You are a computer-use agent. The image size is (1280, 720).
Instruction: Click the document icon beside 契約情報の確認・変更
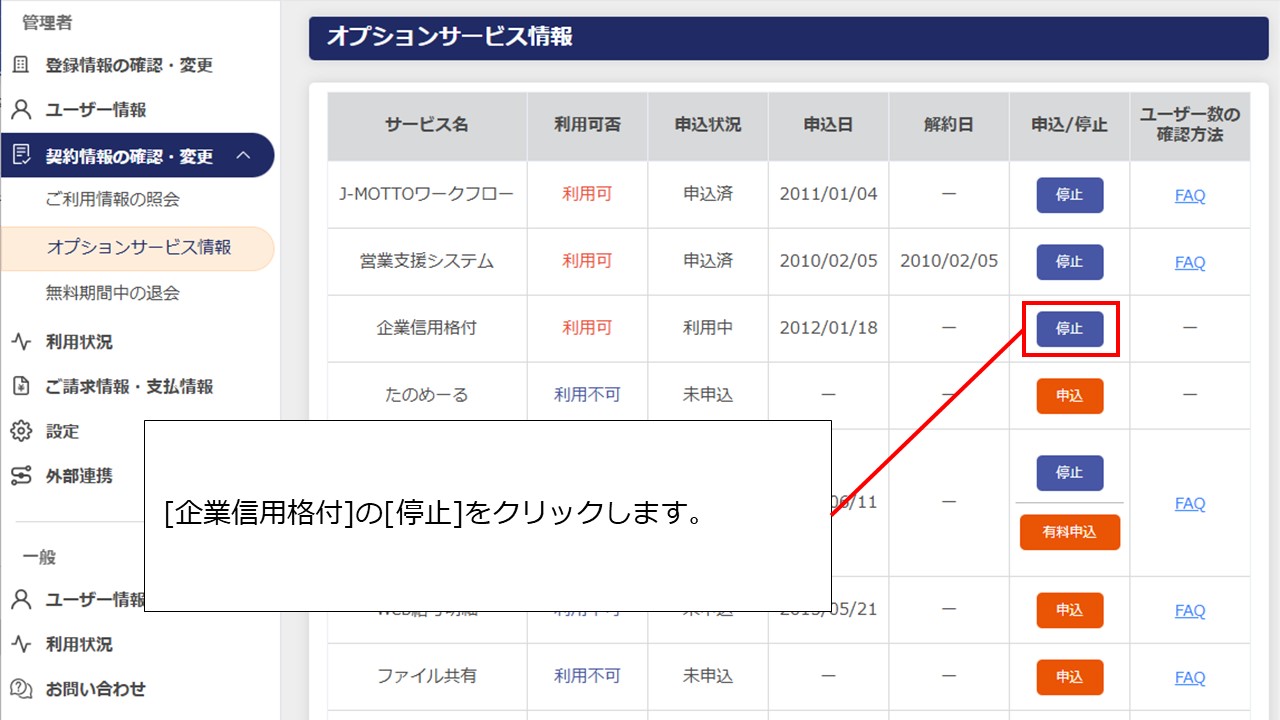[x=21, y=156]
